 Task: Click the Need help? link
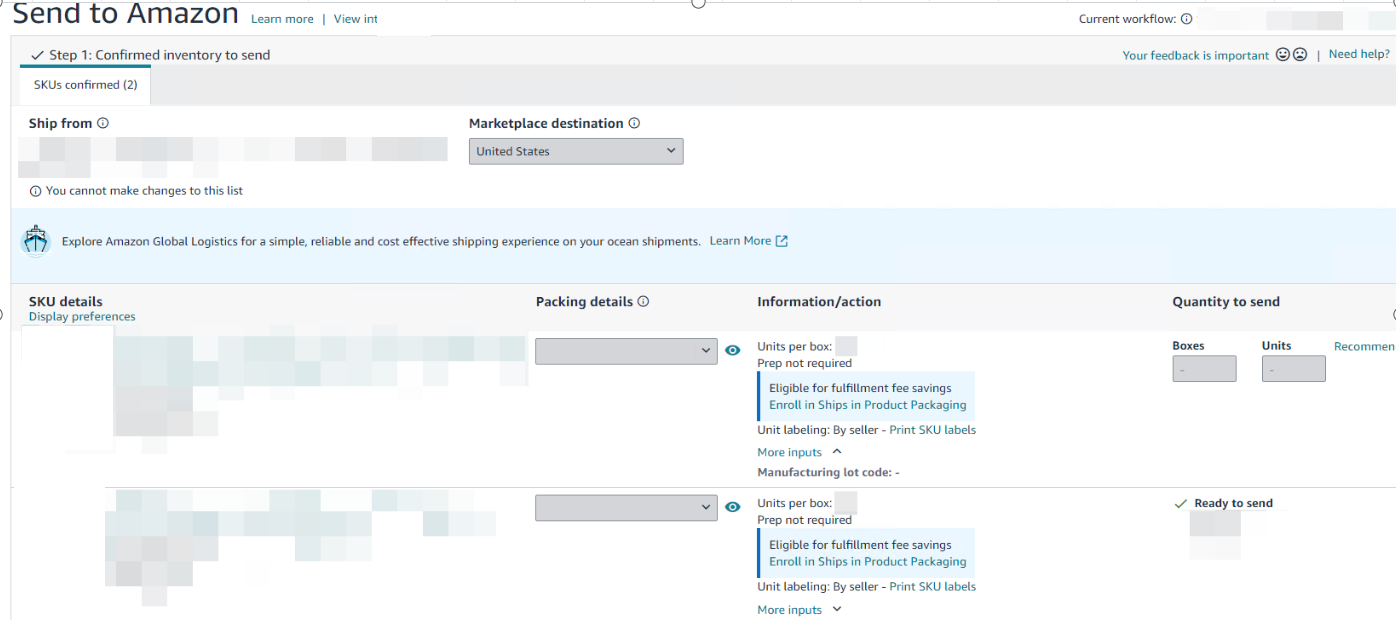point(1358,54)
